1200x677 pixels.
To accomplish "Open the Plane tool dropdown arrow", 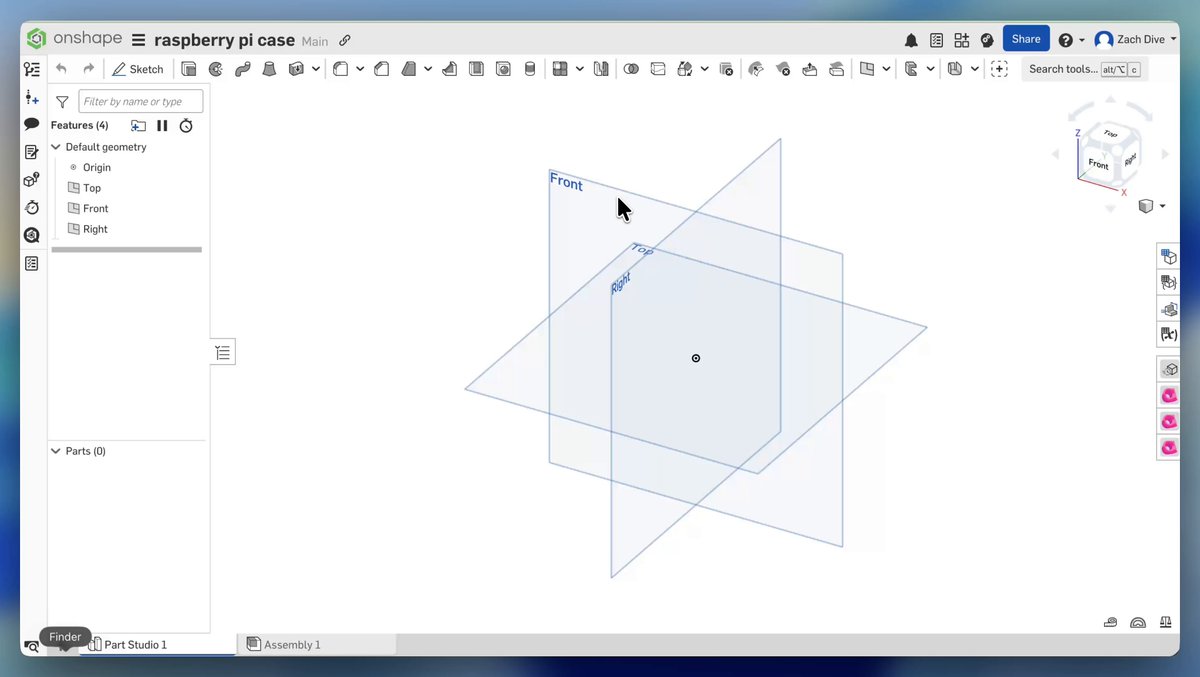I will pos(887,69).
